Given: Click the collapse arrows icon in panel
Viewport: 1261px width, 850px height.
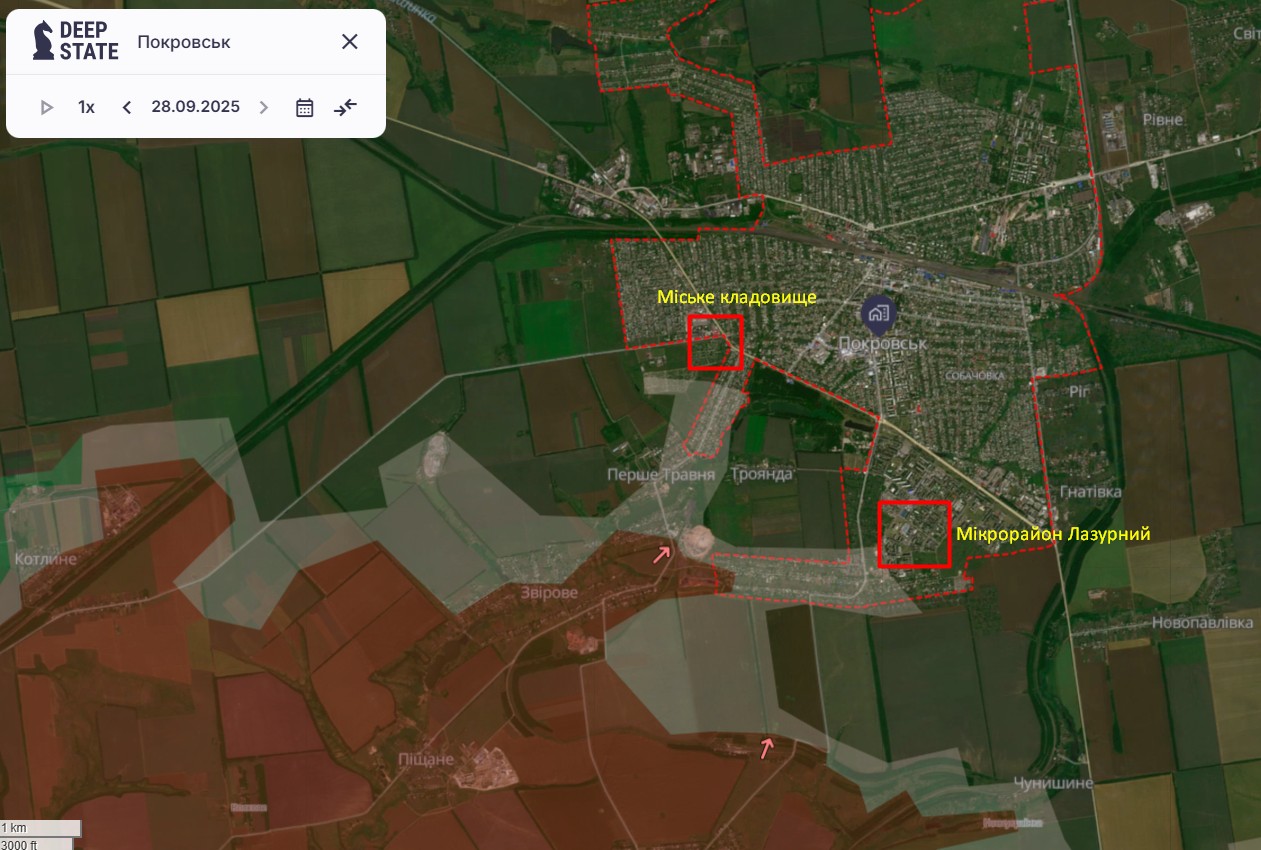Looking at the screenshot, I should 345,107.
